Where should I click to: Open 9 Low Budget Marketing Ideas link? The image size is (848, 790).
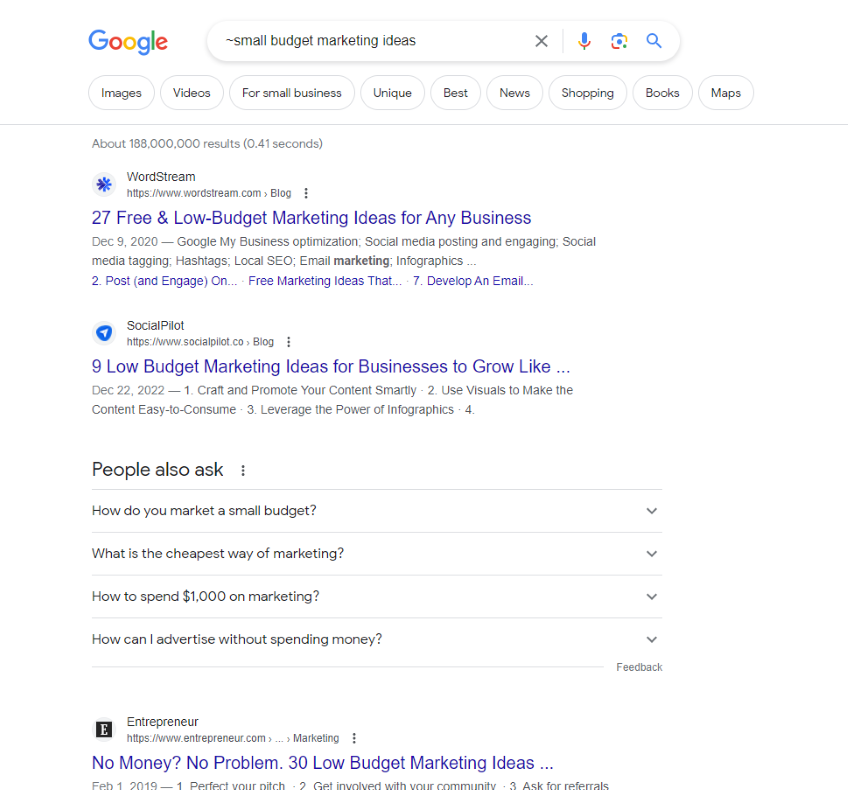[330, 367]
